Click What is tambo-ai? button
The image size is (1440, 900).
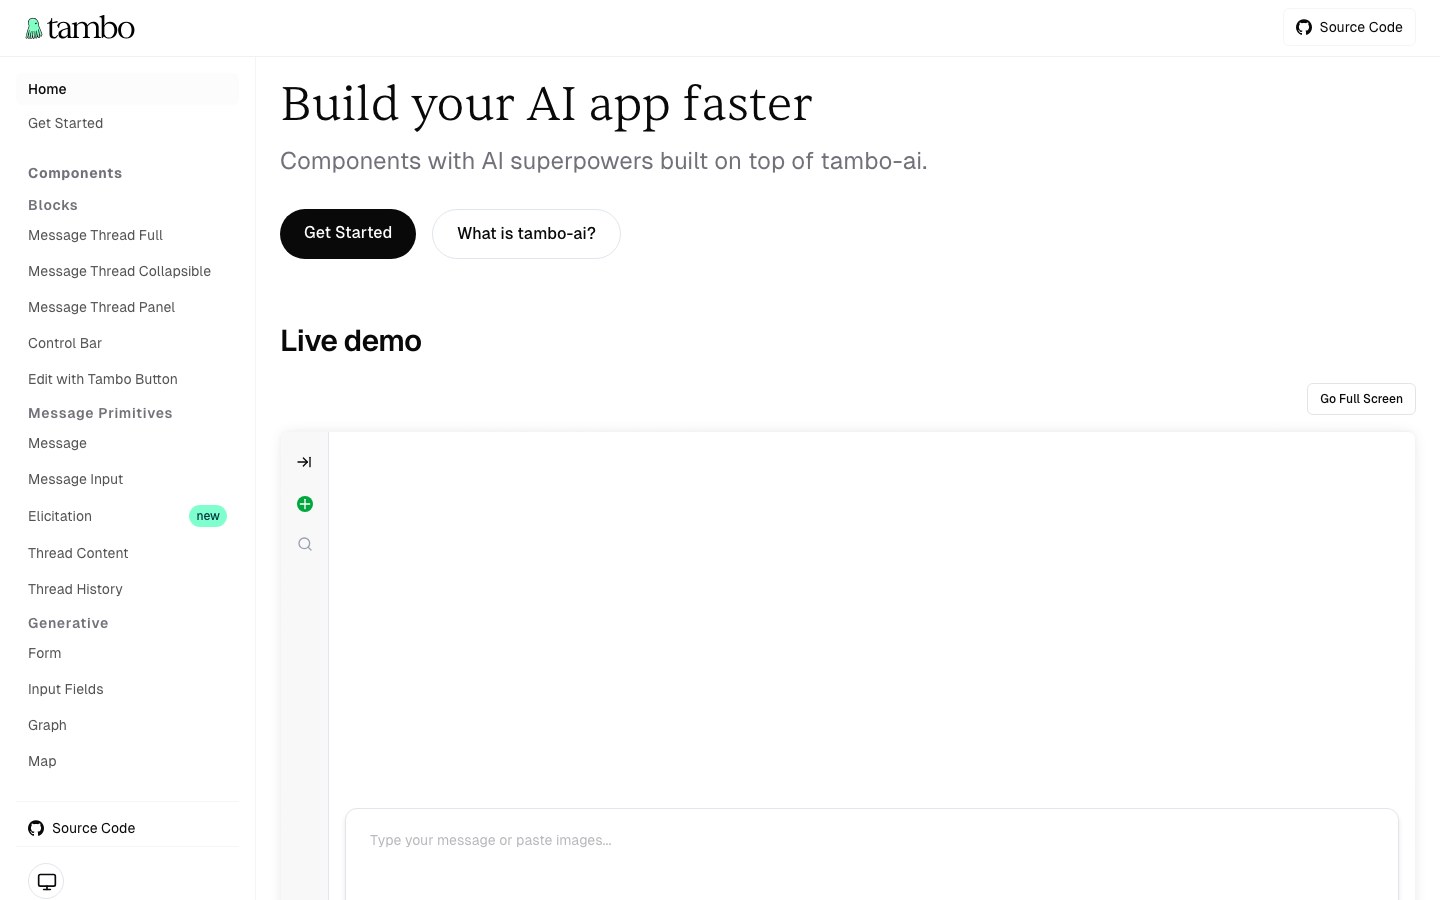pos(526,234)
